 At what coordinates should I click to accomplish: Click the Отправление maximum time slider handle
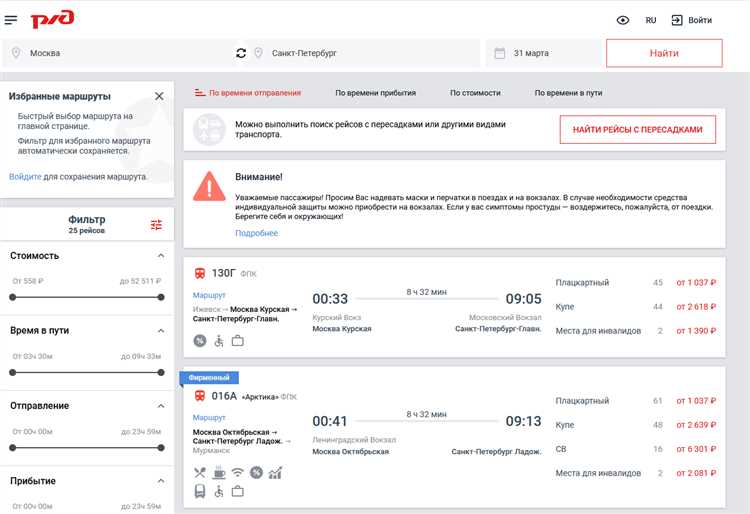(x=161, y=448)
